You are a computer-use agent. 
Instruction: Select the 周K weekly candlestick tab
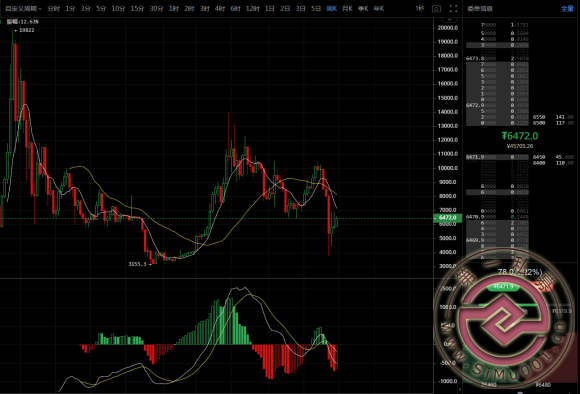[x=332, y=9]
